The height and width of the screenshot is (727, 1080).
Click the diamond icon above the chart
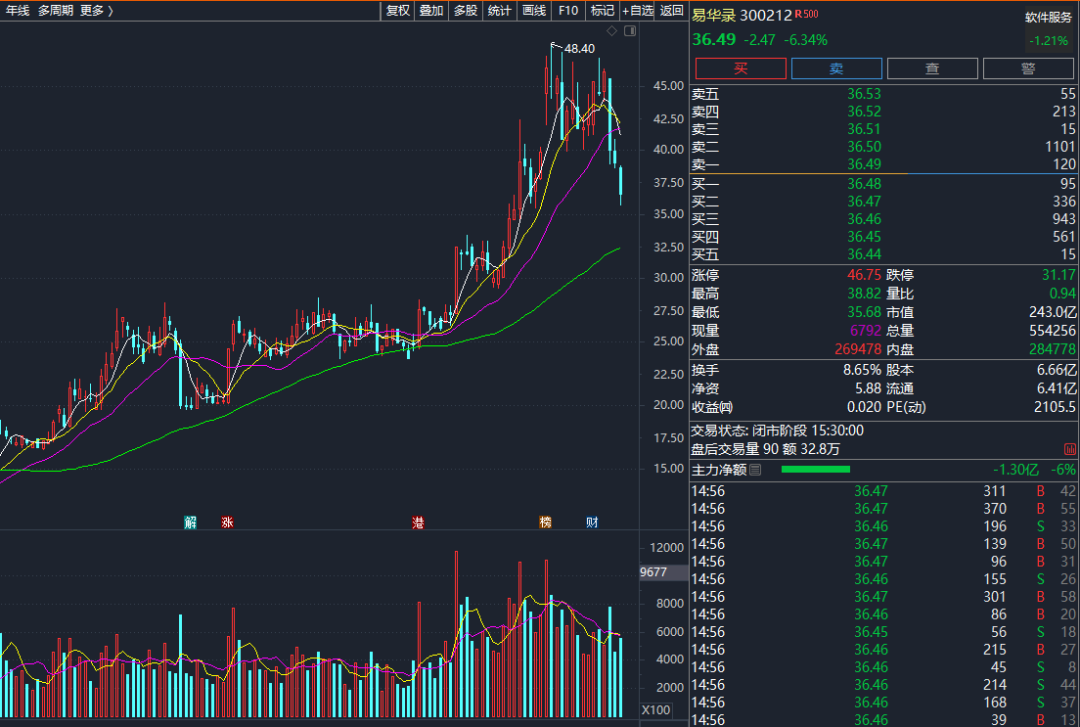(x=612, y=31)
